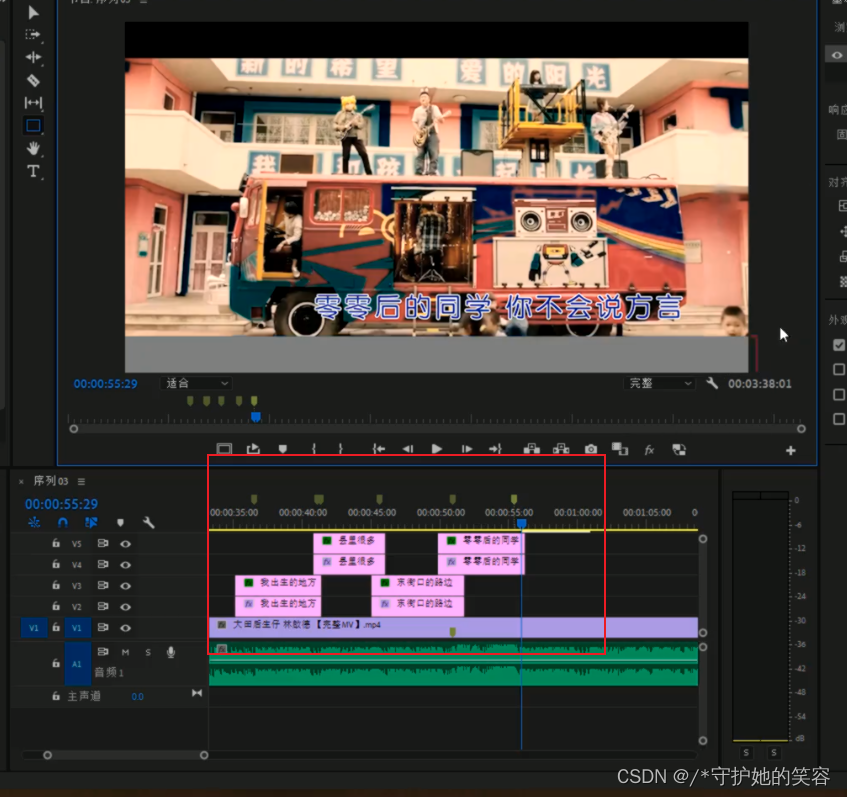Image resolution: width=847 pixels, height=797 pixels.
Task: Toggle Linked Selection in timeline
Action: tap(91, 523)
